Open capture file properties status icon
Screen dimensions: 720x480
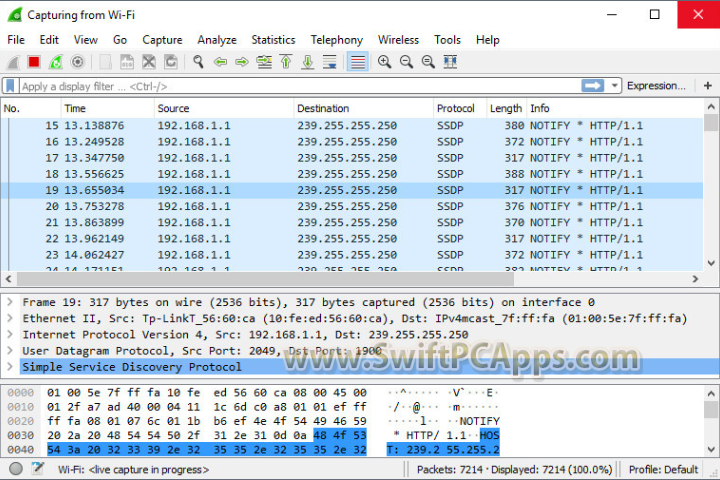point(38,469)
